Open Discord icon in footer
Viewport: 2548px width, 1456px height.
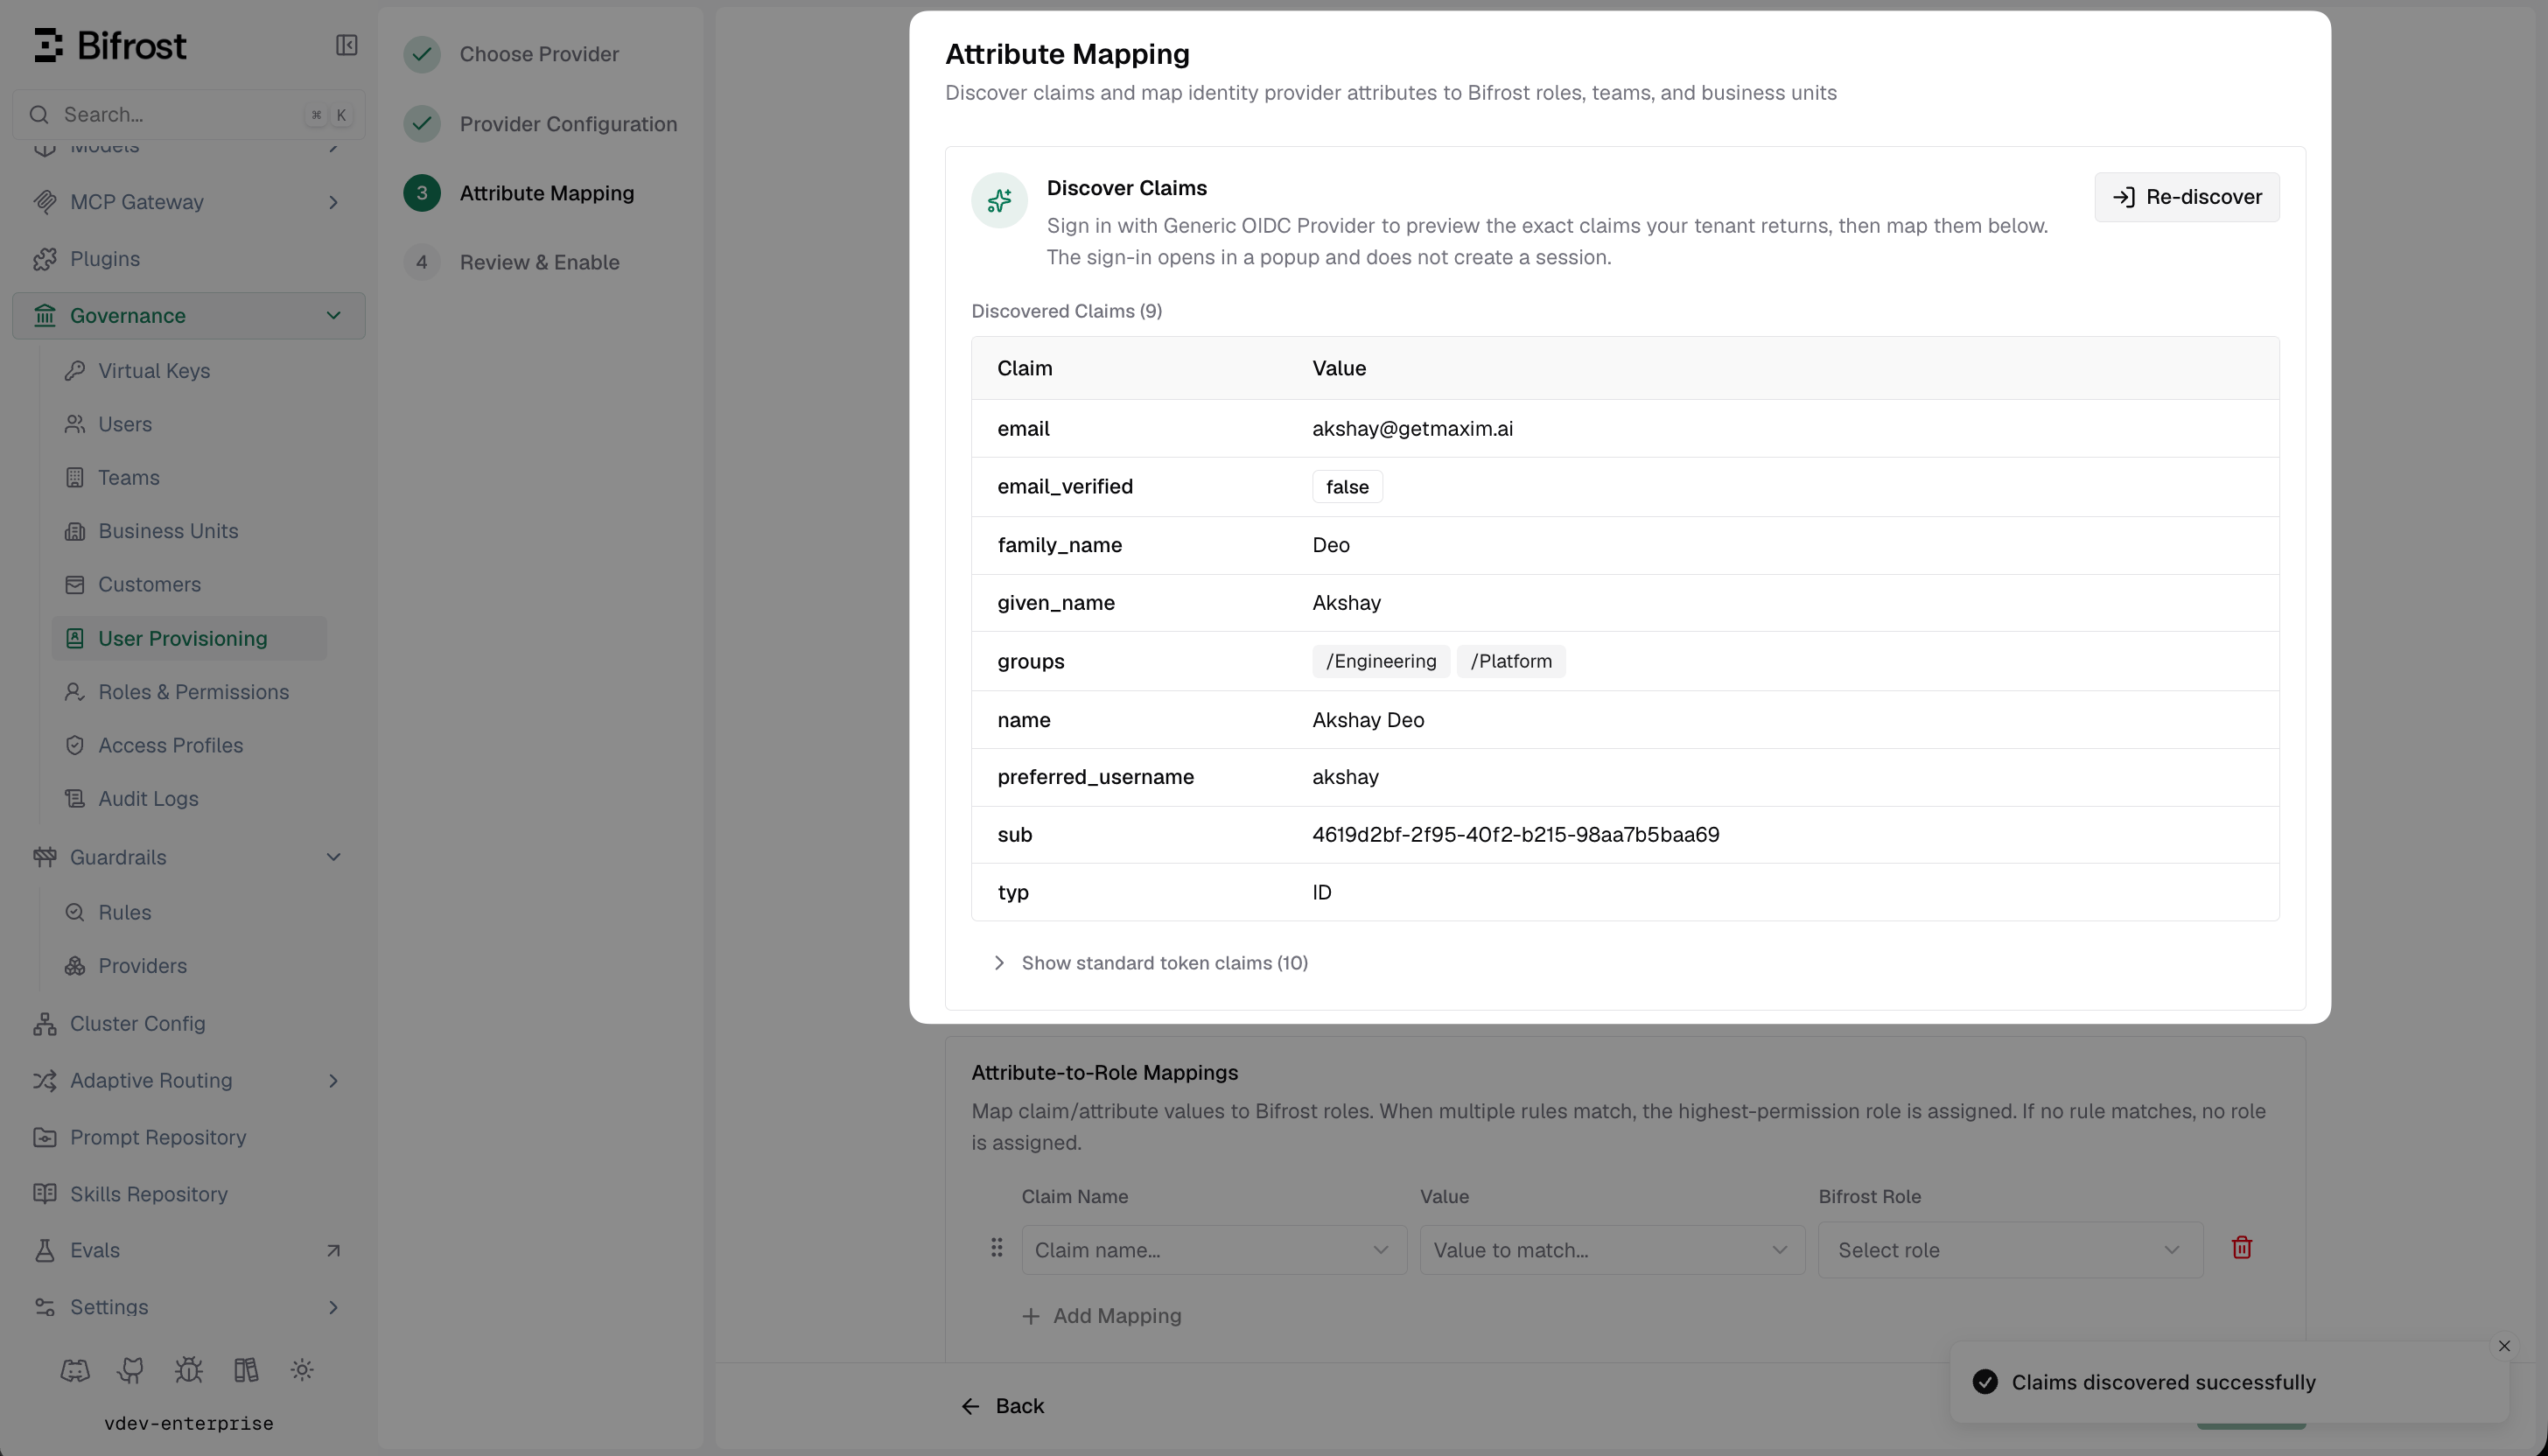tap(75, 1370)
